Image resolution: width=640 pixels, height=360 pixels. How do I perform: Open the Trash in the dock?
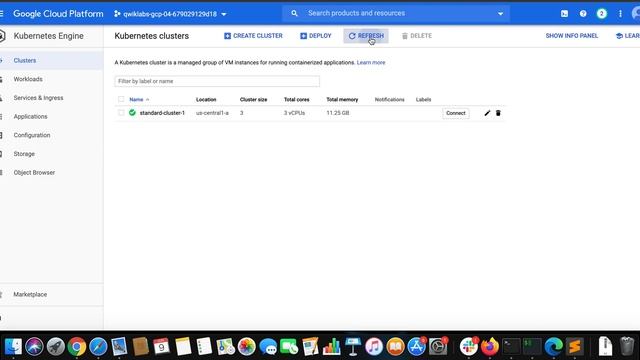pos(627,347)
